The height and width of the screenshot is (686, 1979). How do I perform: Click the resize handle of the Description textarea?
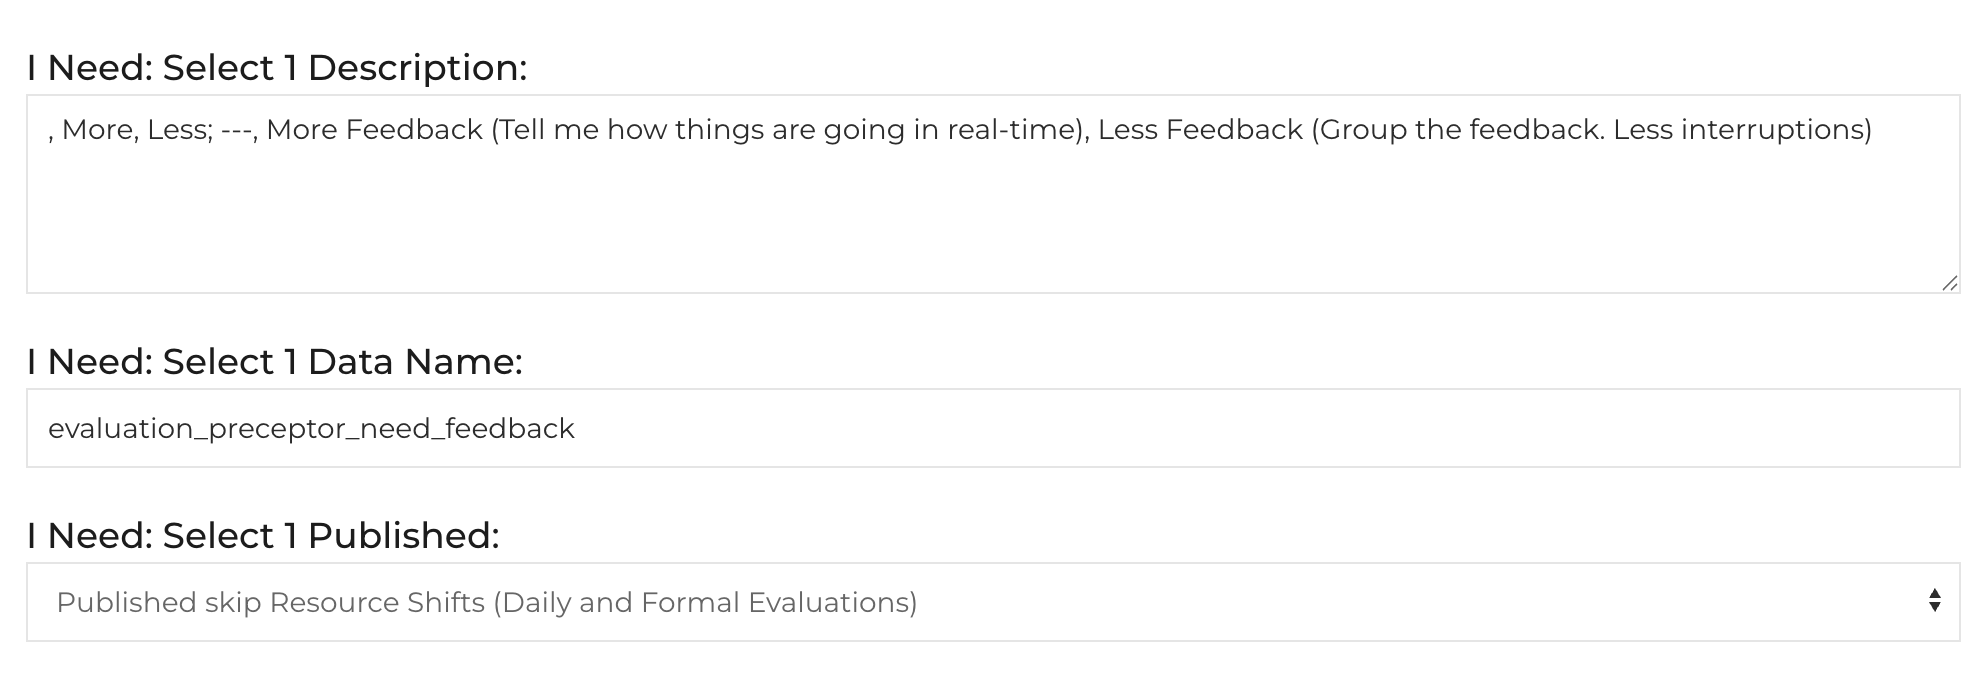[1949, 283]
